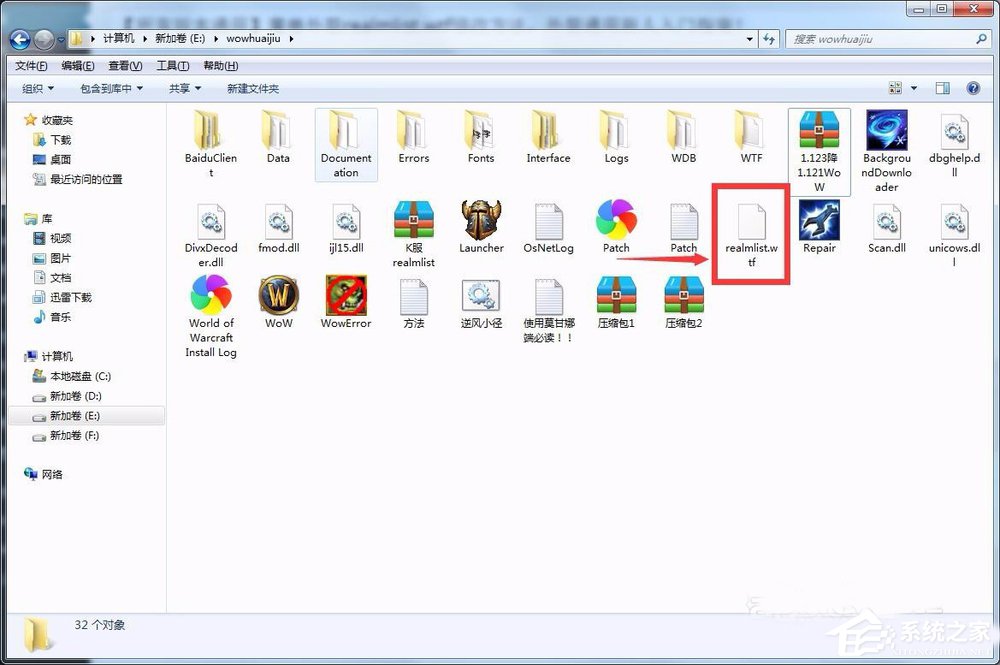The width and height of the screenshot is (1000, 665).
Task: Select the K服realmlist archive
Action: (x=413, y=220)
